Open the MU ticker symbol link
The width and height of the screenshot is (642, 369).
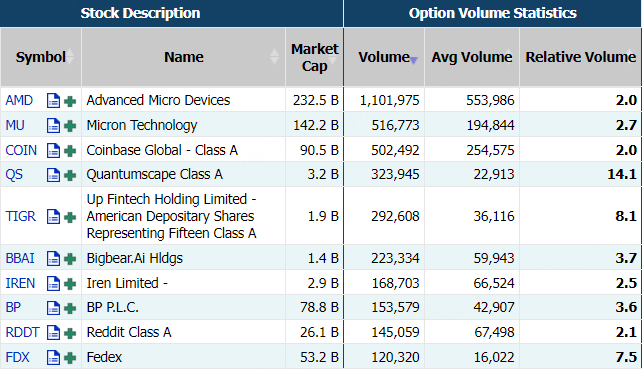tap(15, 125)
